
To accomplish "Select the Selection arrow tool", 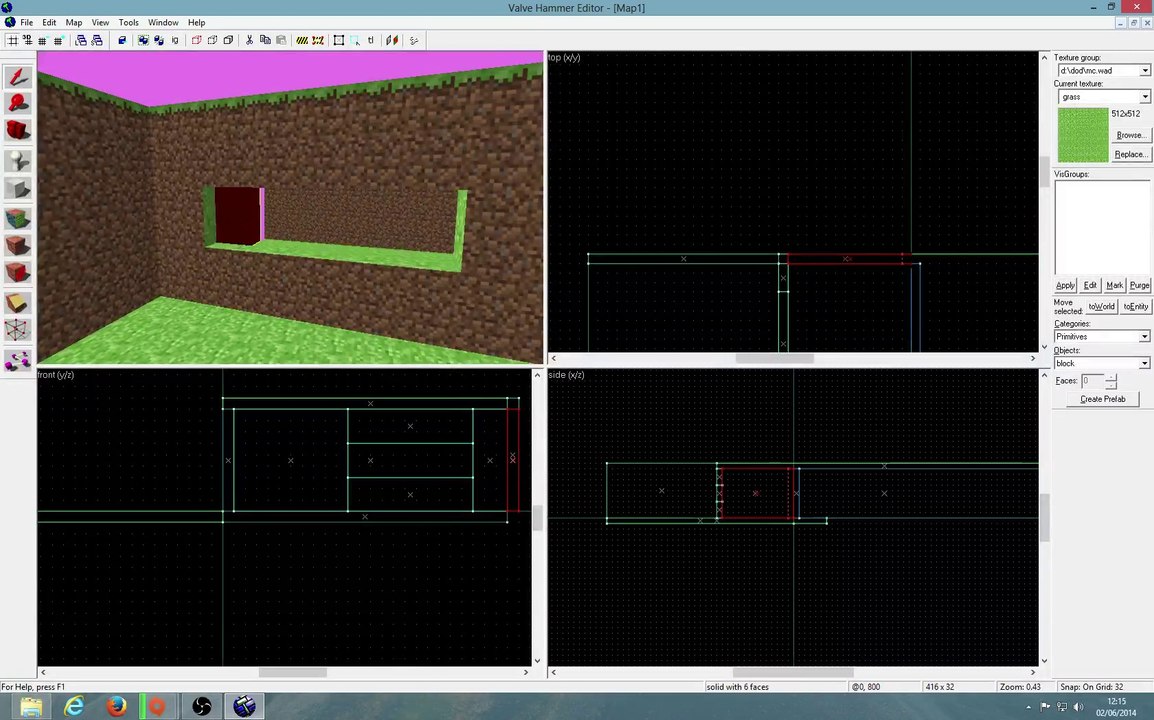I will 18,77.
